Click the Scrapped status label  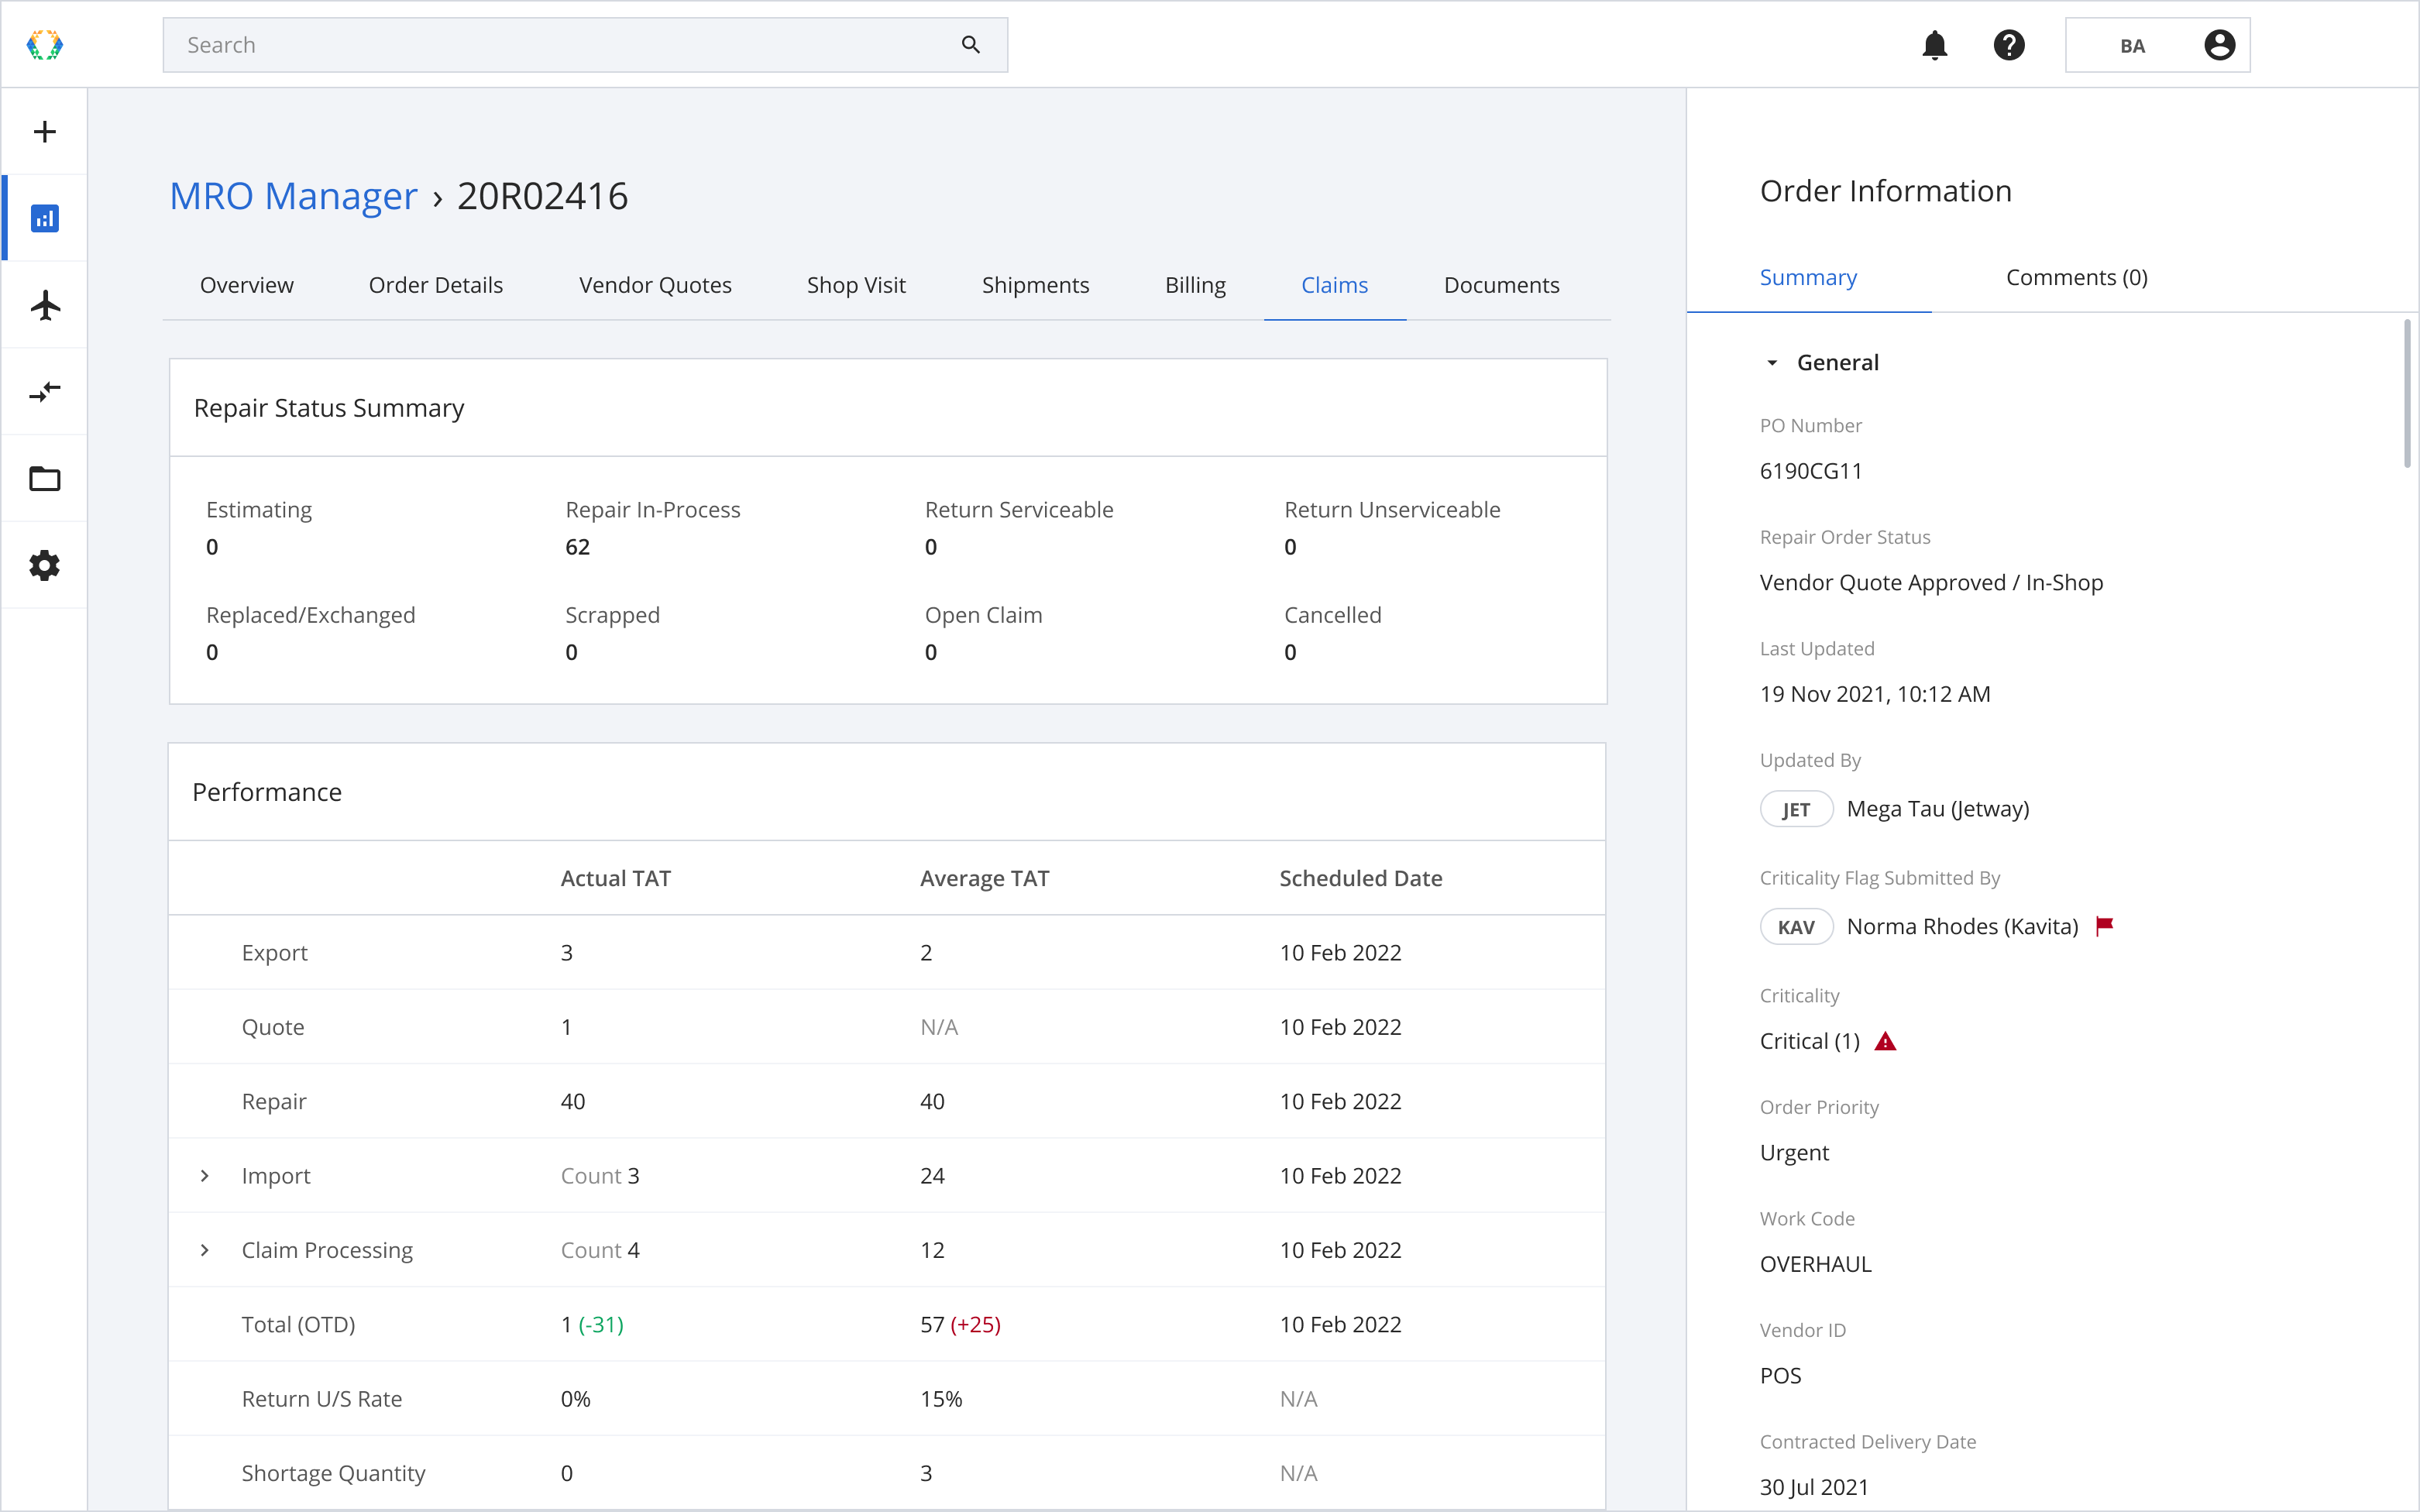(612, 615)
